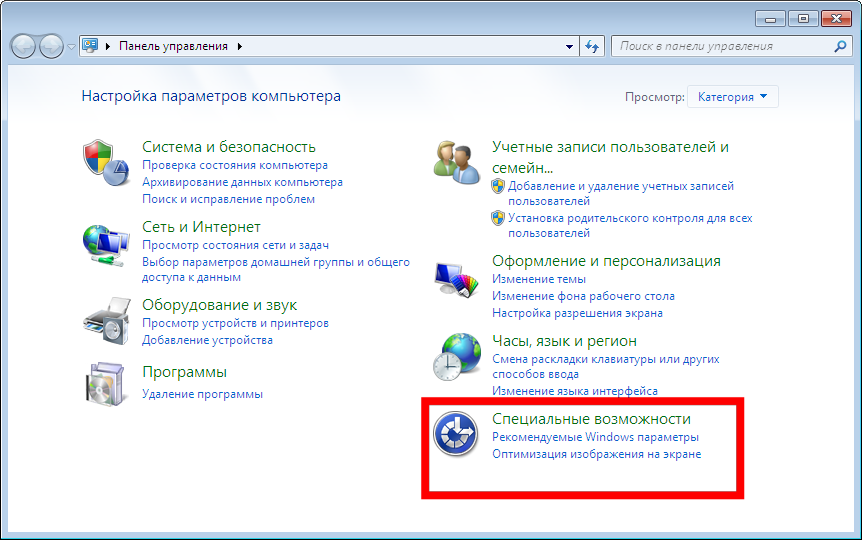Open Сеть и Интернет heading
Screen dimensions: 862x540
(x=201, y=227)
